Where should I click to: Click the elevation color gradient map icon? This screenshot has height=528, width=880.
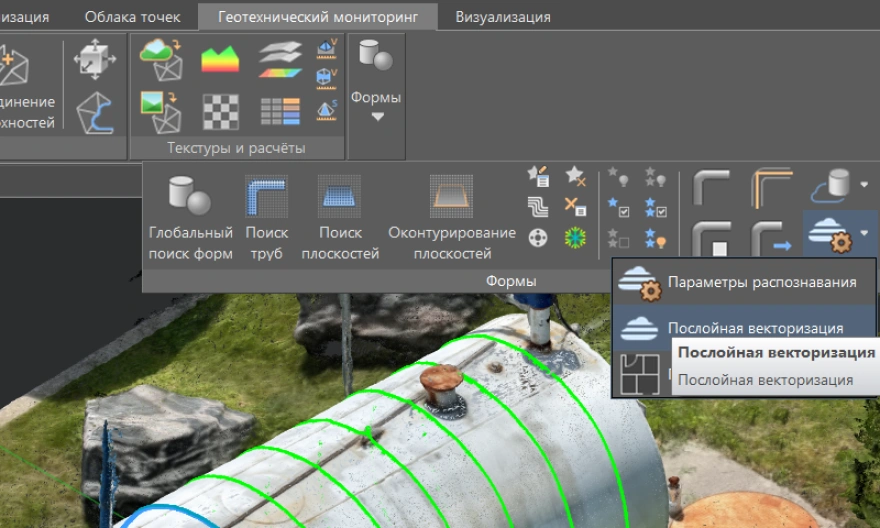220,59
